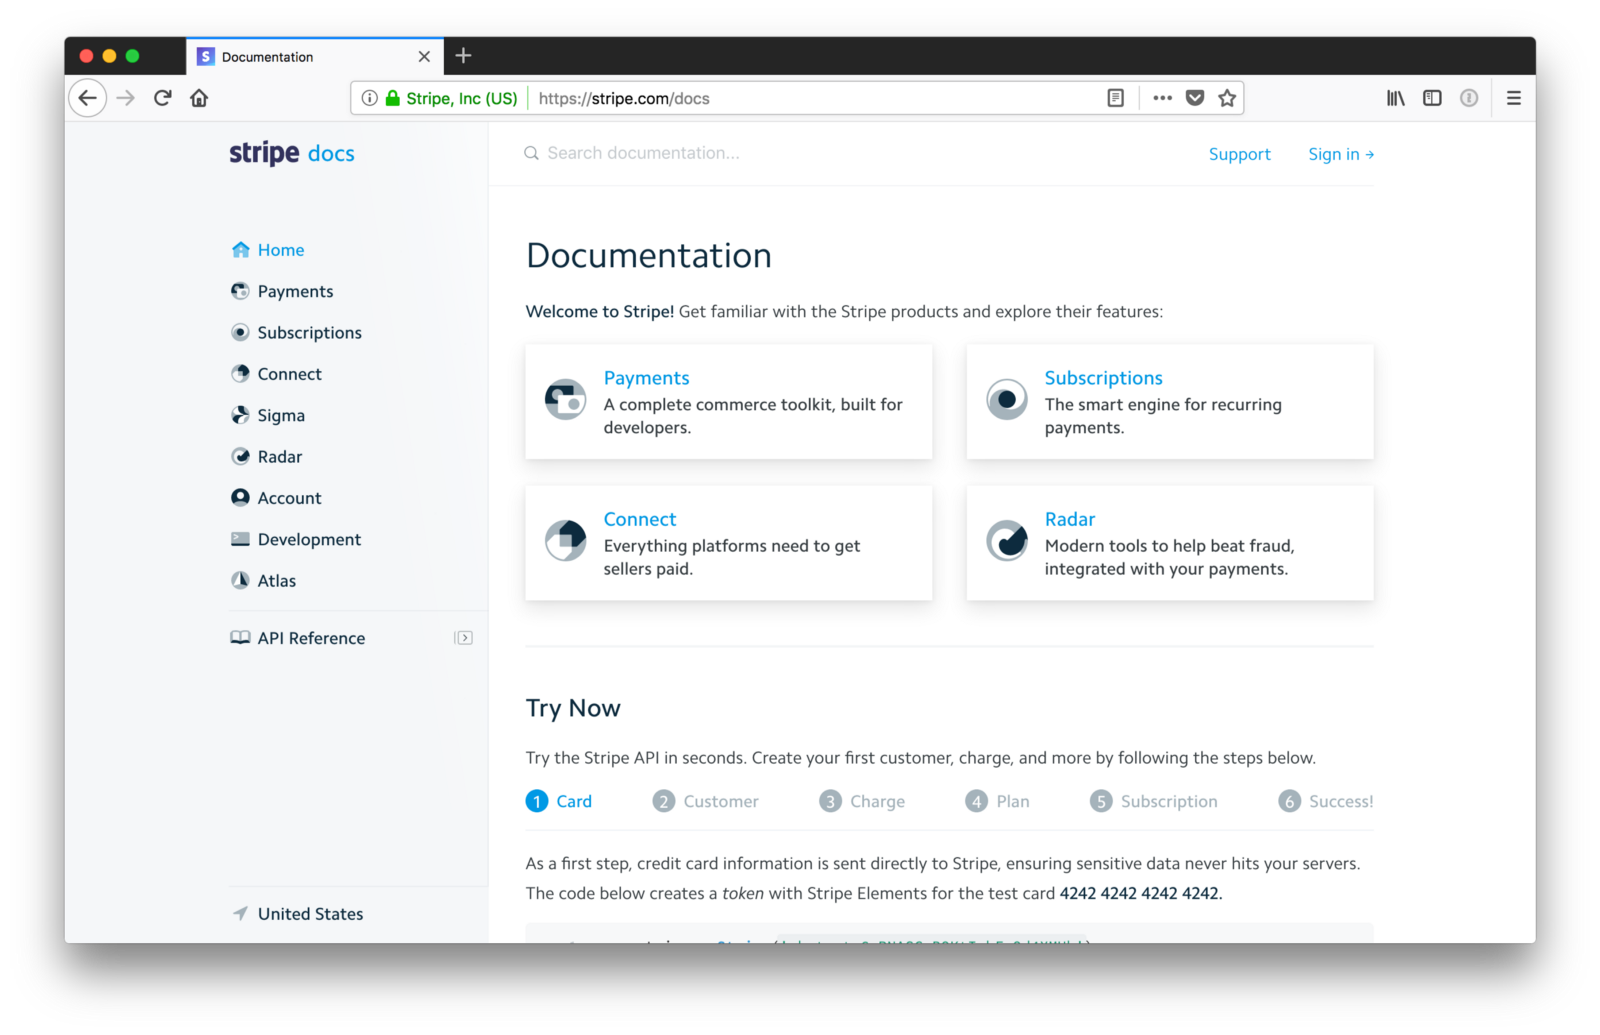Change country from United States
Viewport: 1600px width, 1035px height.
pos(298,914)
